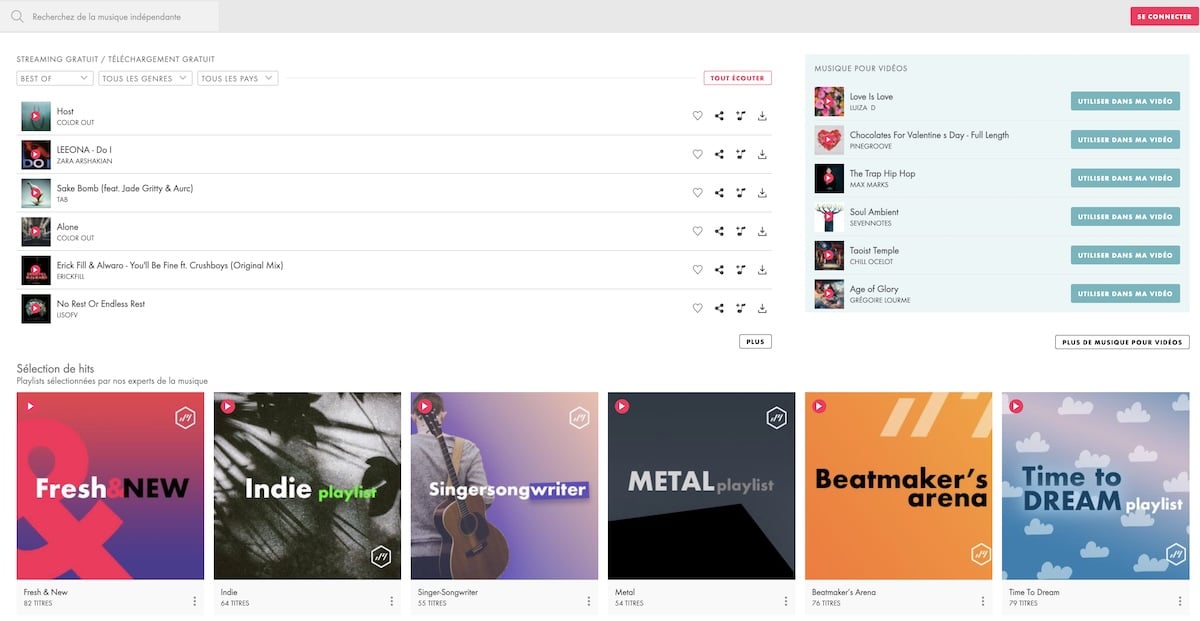The width and height of the screenshot is (1200, 621).
Task: Open the Beatmaker's arena playlist cover
Action: pyautogui.click(x=898, y=486)
